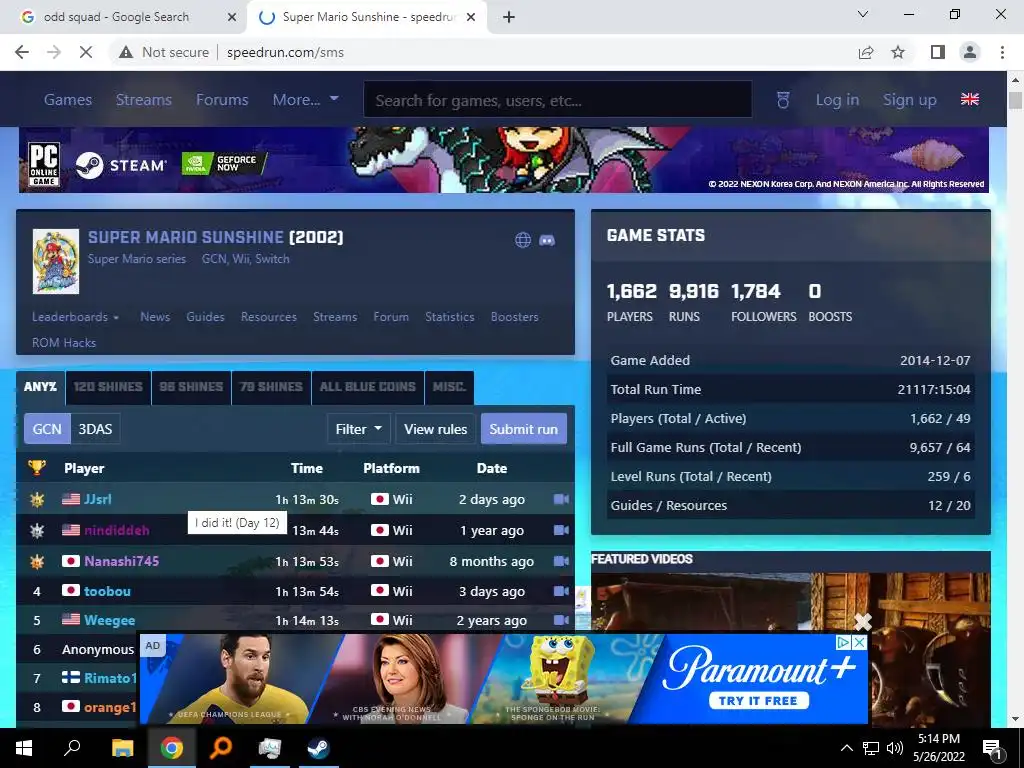Open Nanashi745's run video icon

pyautogui.click(x=561, y=560)
